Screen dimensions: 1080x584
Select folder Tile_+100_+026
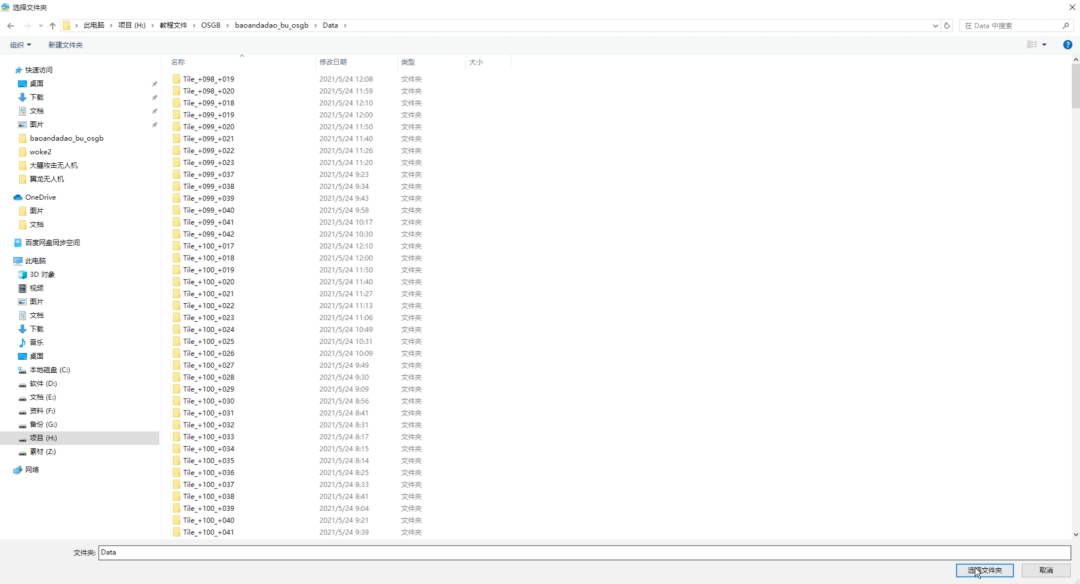click(x=208, y=353)
